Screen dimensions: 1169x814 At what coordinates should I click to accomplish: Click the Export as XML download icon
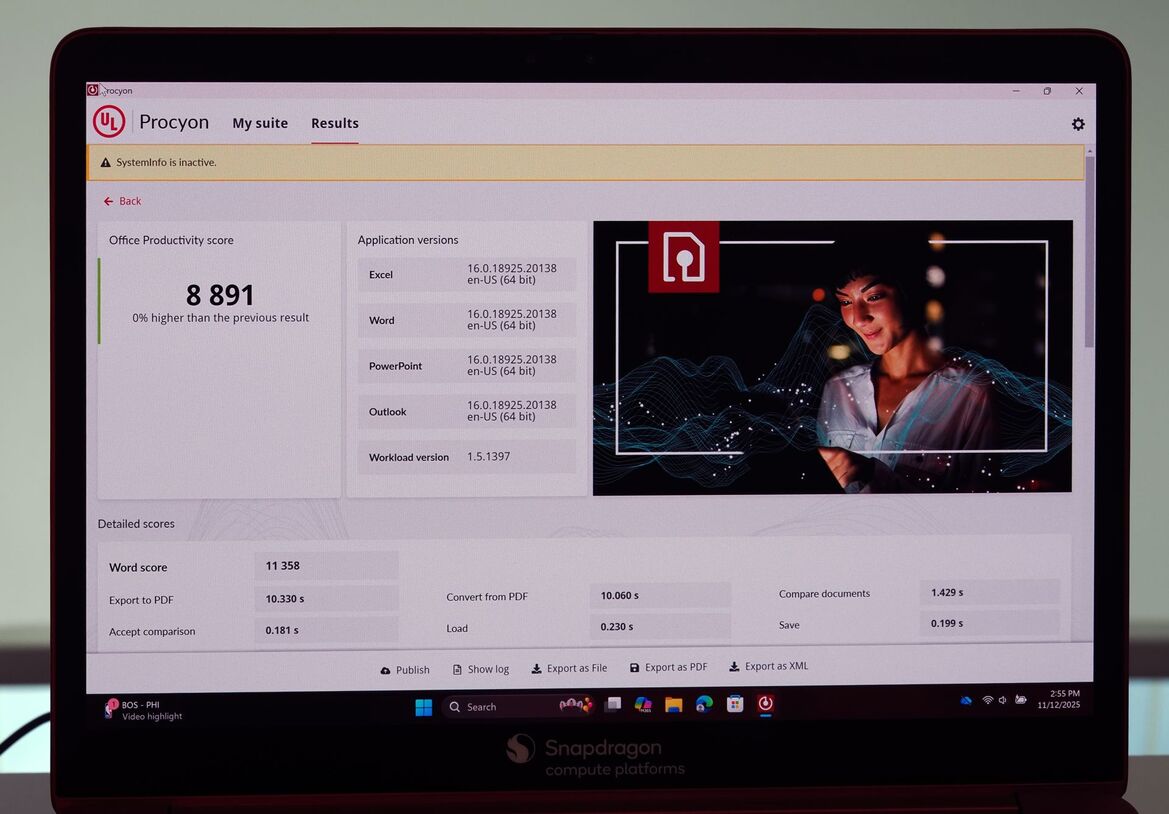pos(735,666)
